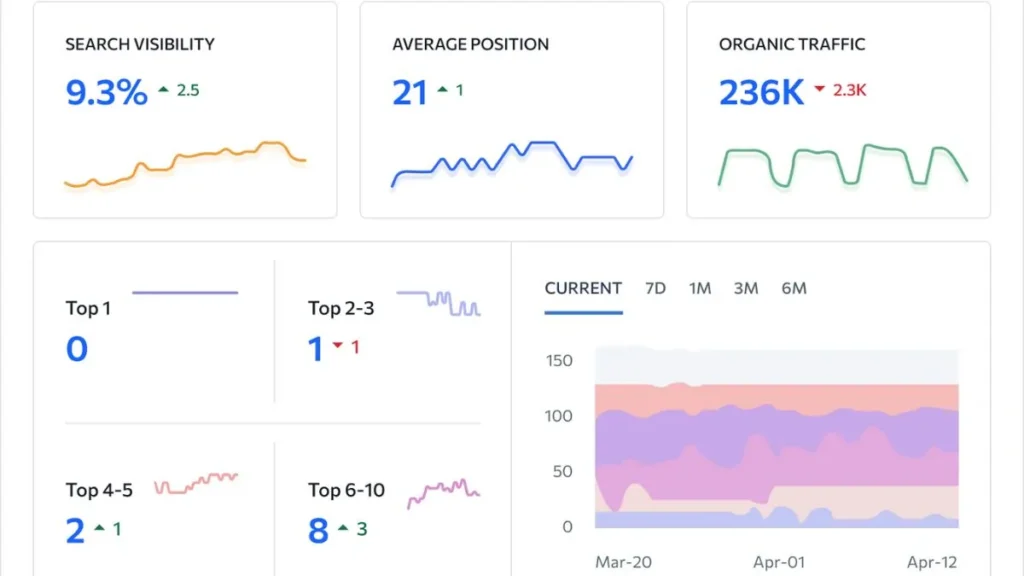The height and width of the screenshot is (576, 1024).
Task: Switch to the 7D tab
Action: pos(655,288)
